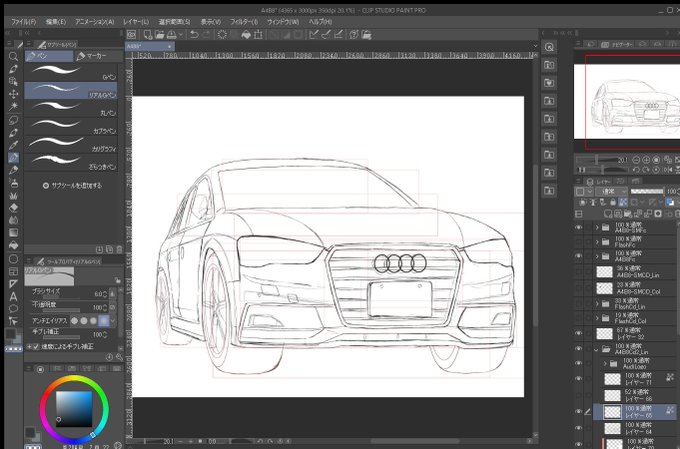Select the Eraser tool
This screenshot has width=680, height=449.
tap(13, 208)
